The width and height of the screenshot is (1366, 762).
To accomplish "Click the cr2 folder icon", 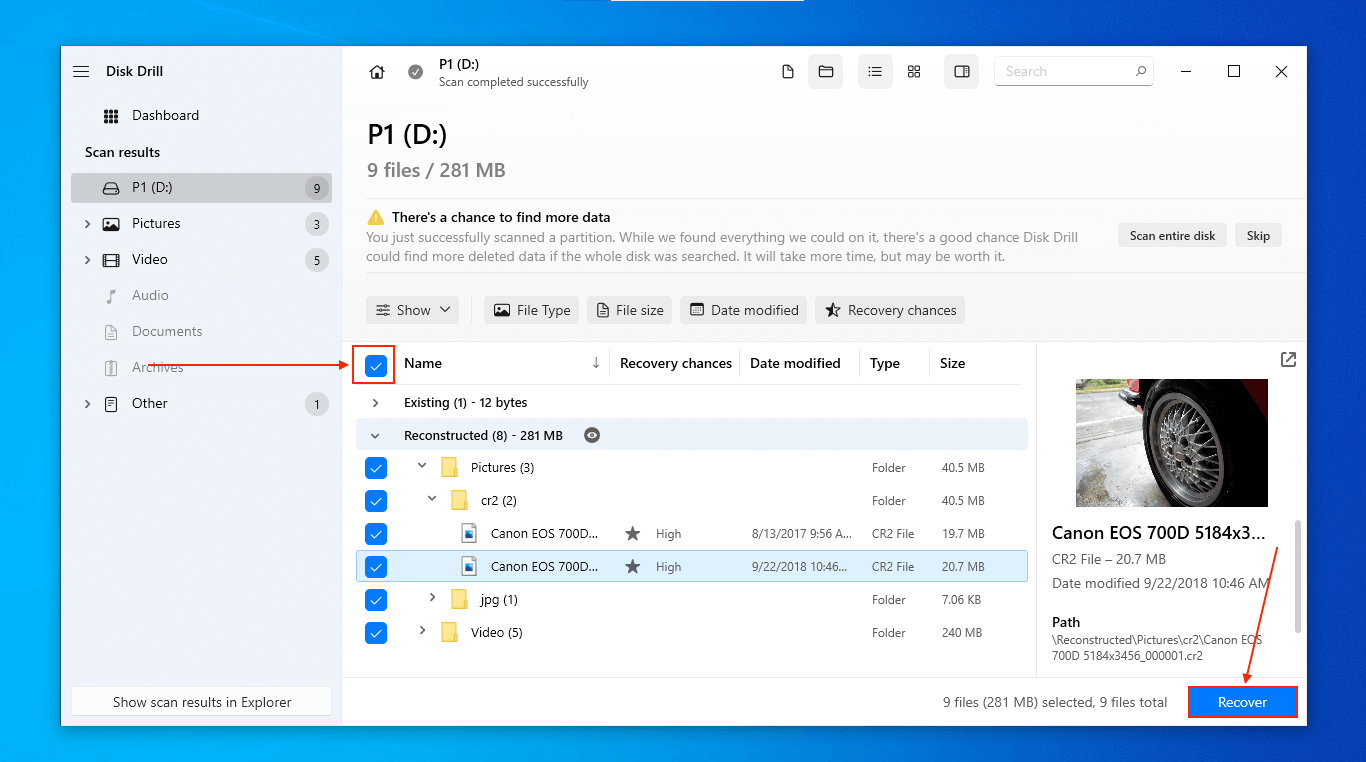I will coord(459,500).
